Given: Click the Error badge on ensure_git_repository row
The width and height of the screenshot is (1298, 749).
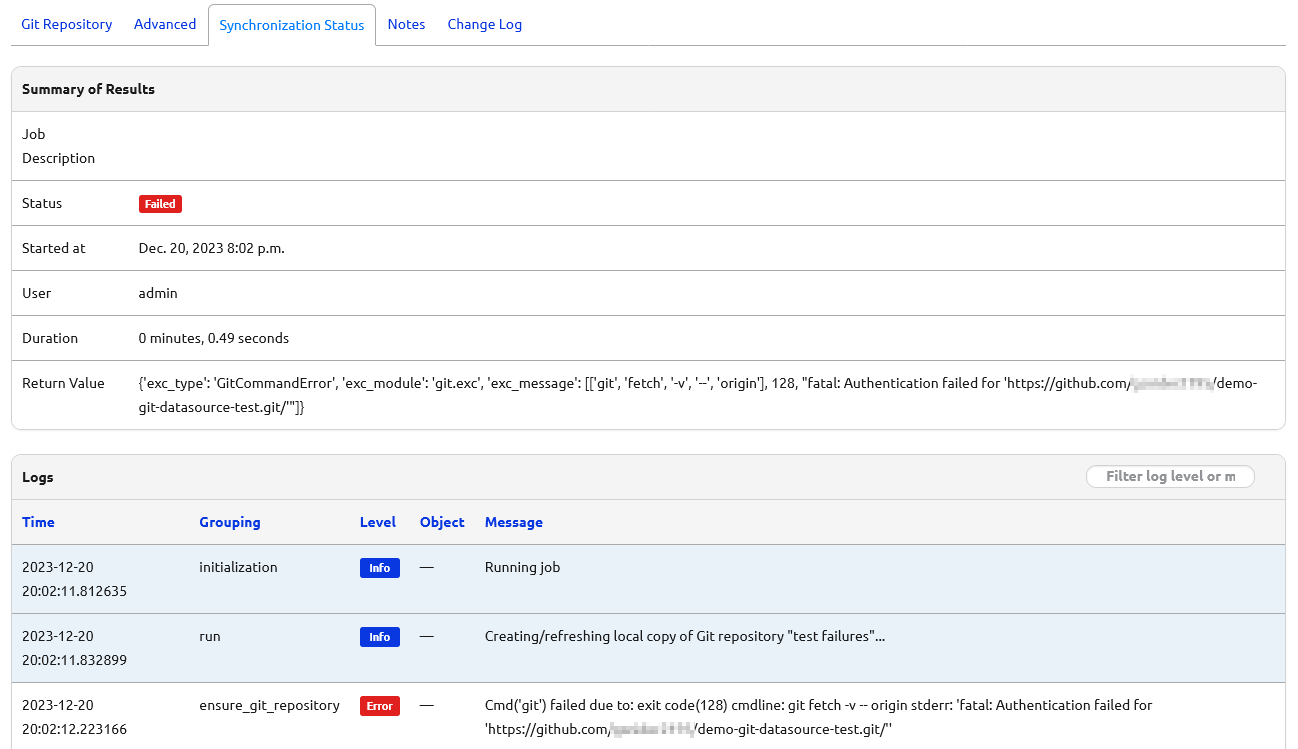Looking at the screenshot, I should (379, 705).
